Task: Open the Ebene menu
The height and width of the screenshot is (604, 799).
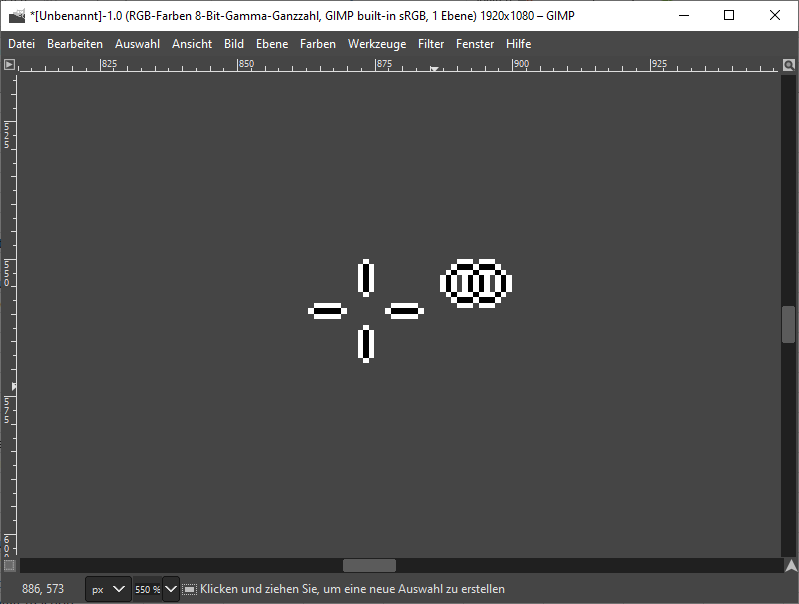Action: click(271, 44)
